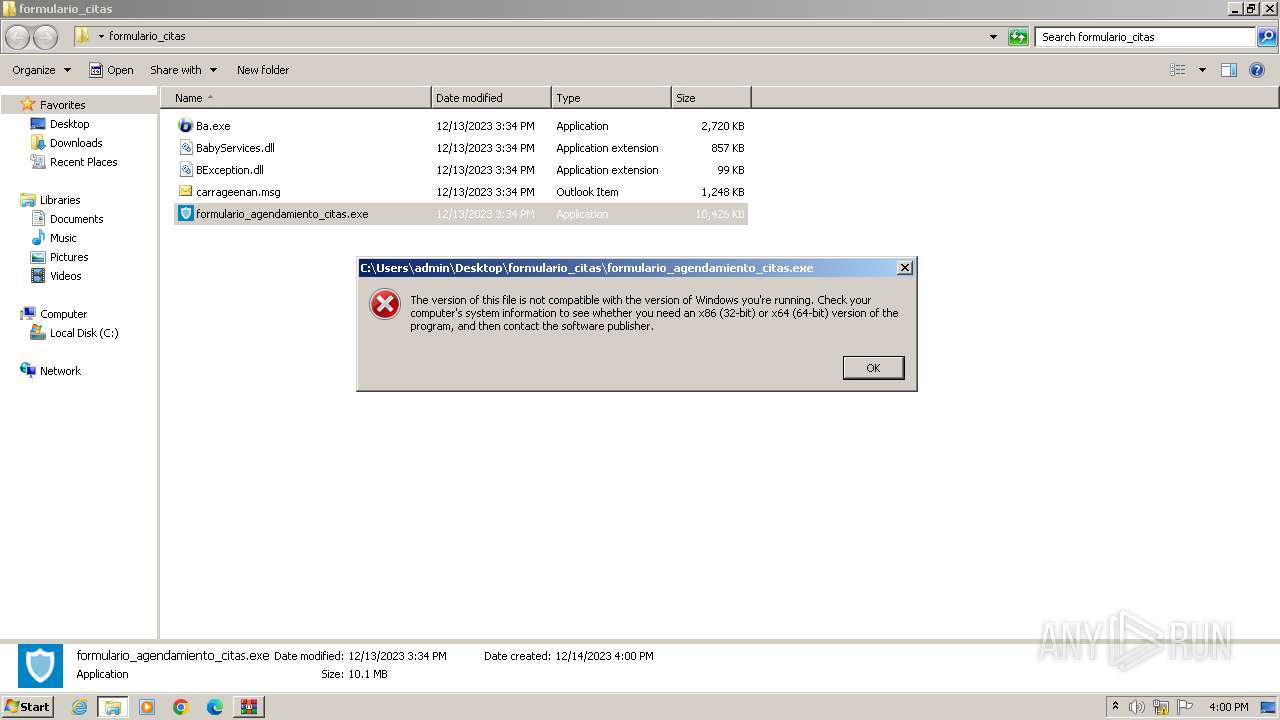Select the BException.dll file icon
The image size is (1280, 720).
[x=185, y=170]
